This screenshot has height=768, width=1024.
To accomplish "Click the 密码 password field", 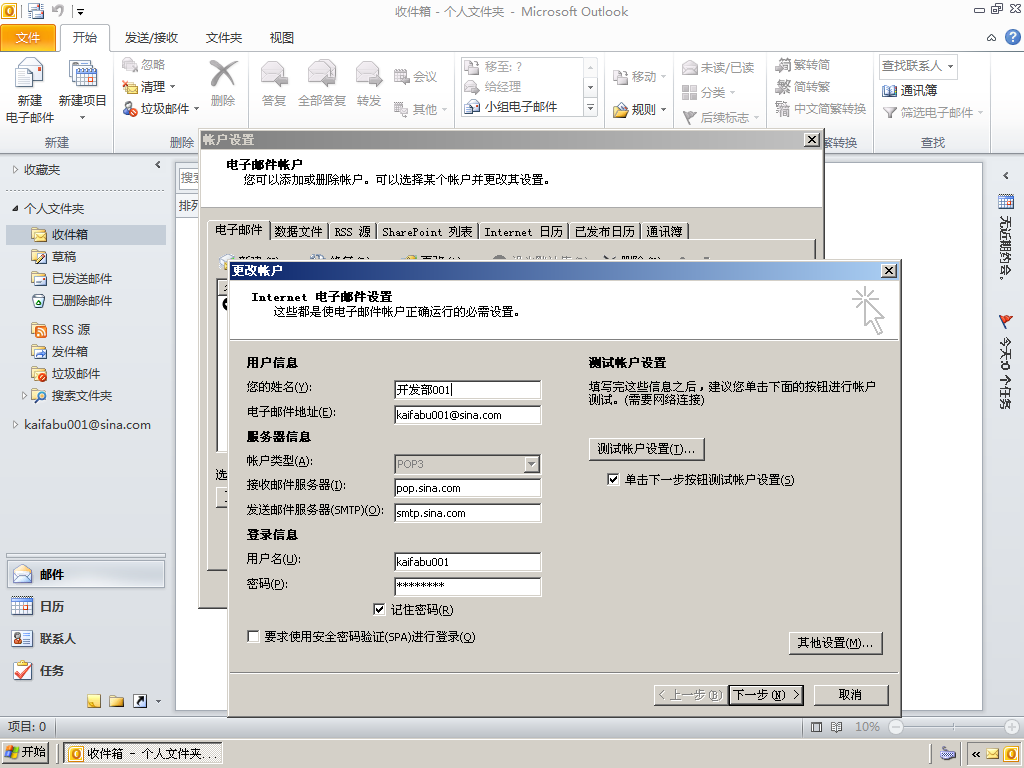I will 468,586.
